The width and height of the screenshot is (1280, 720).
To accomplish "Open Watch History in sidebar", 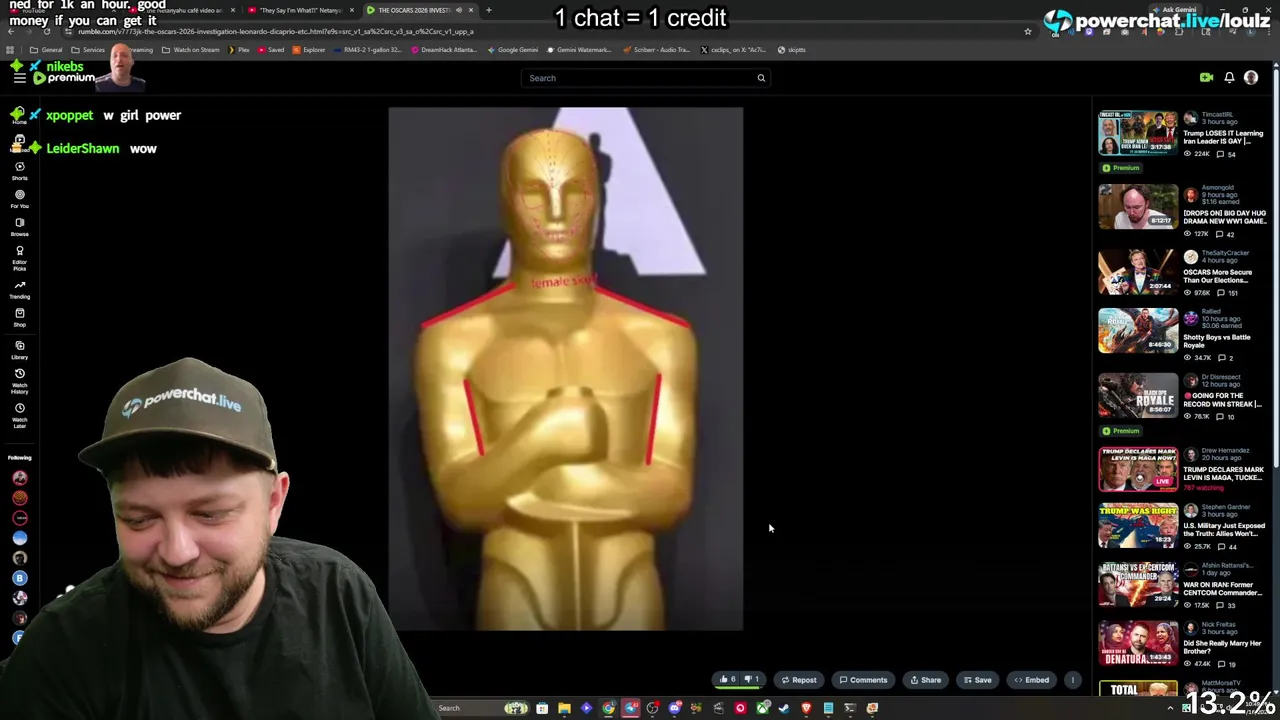I will pyautogui.click(x=19, y=381).
